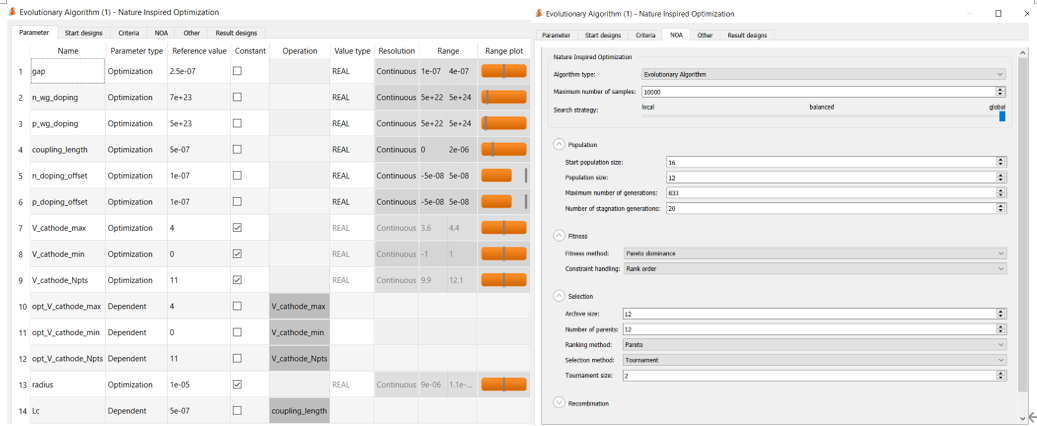Uncheck Constant for V_cathode_Npts
1037x426 pixels.
237,280
